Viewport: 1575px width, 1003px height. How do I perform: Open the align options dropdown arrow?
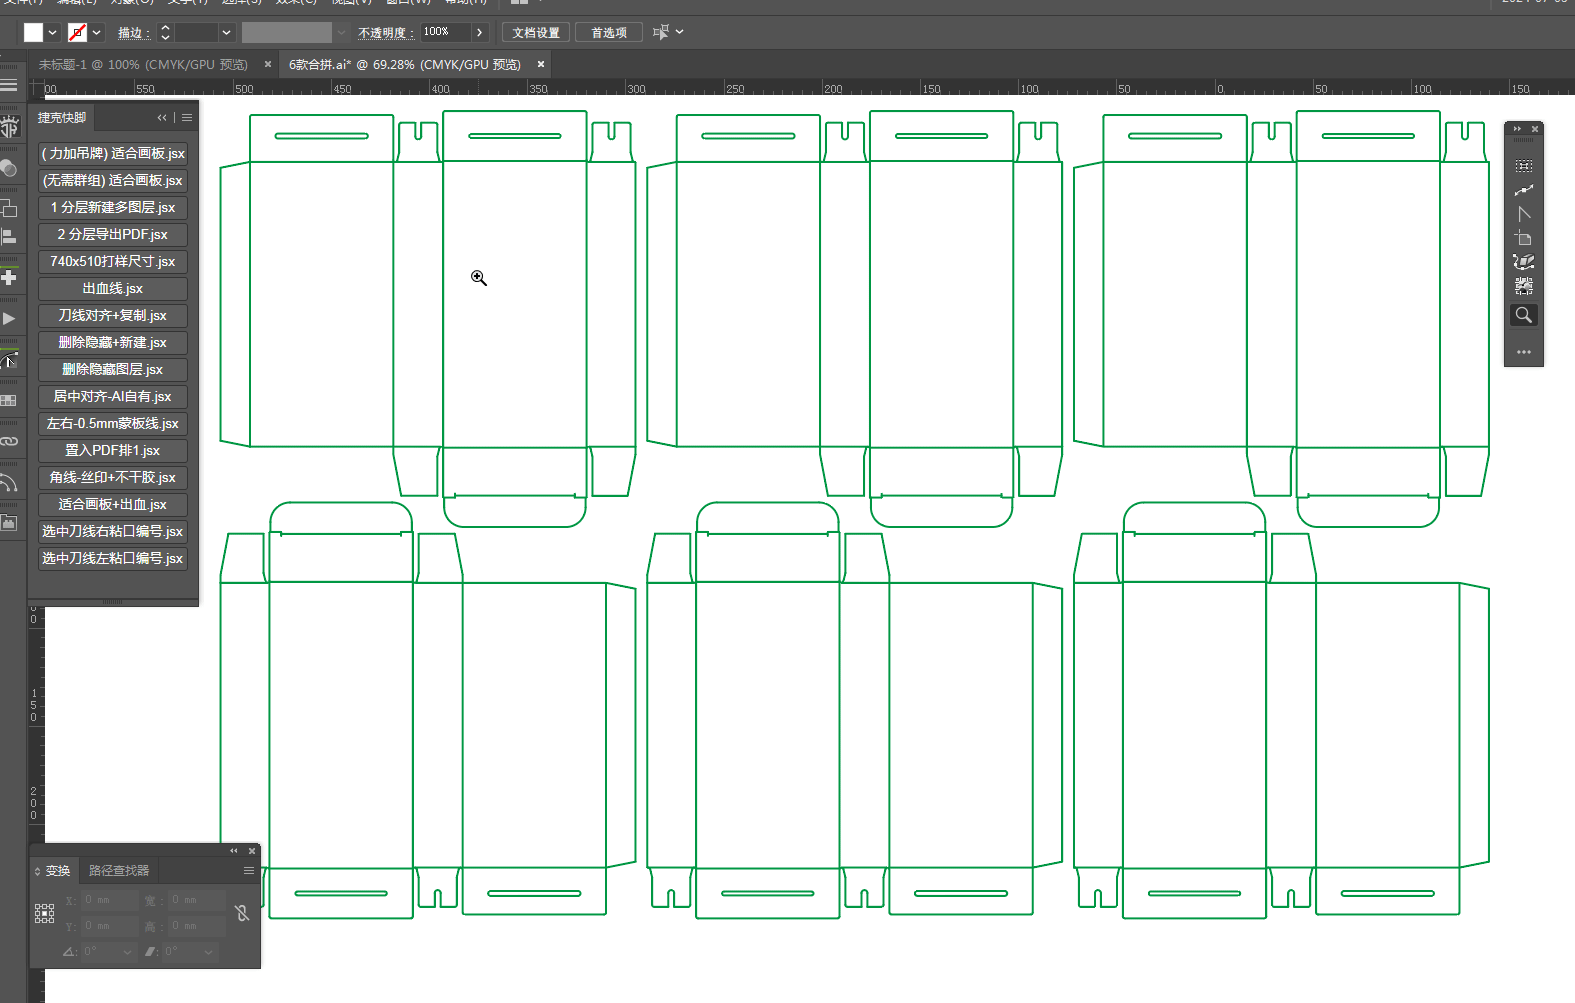pyautogui.click(x=680, y=32)
